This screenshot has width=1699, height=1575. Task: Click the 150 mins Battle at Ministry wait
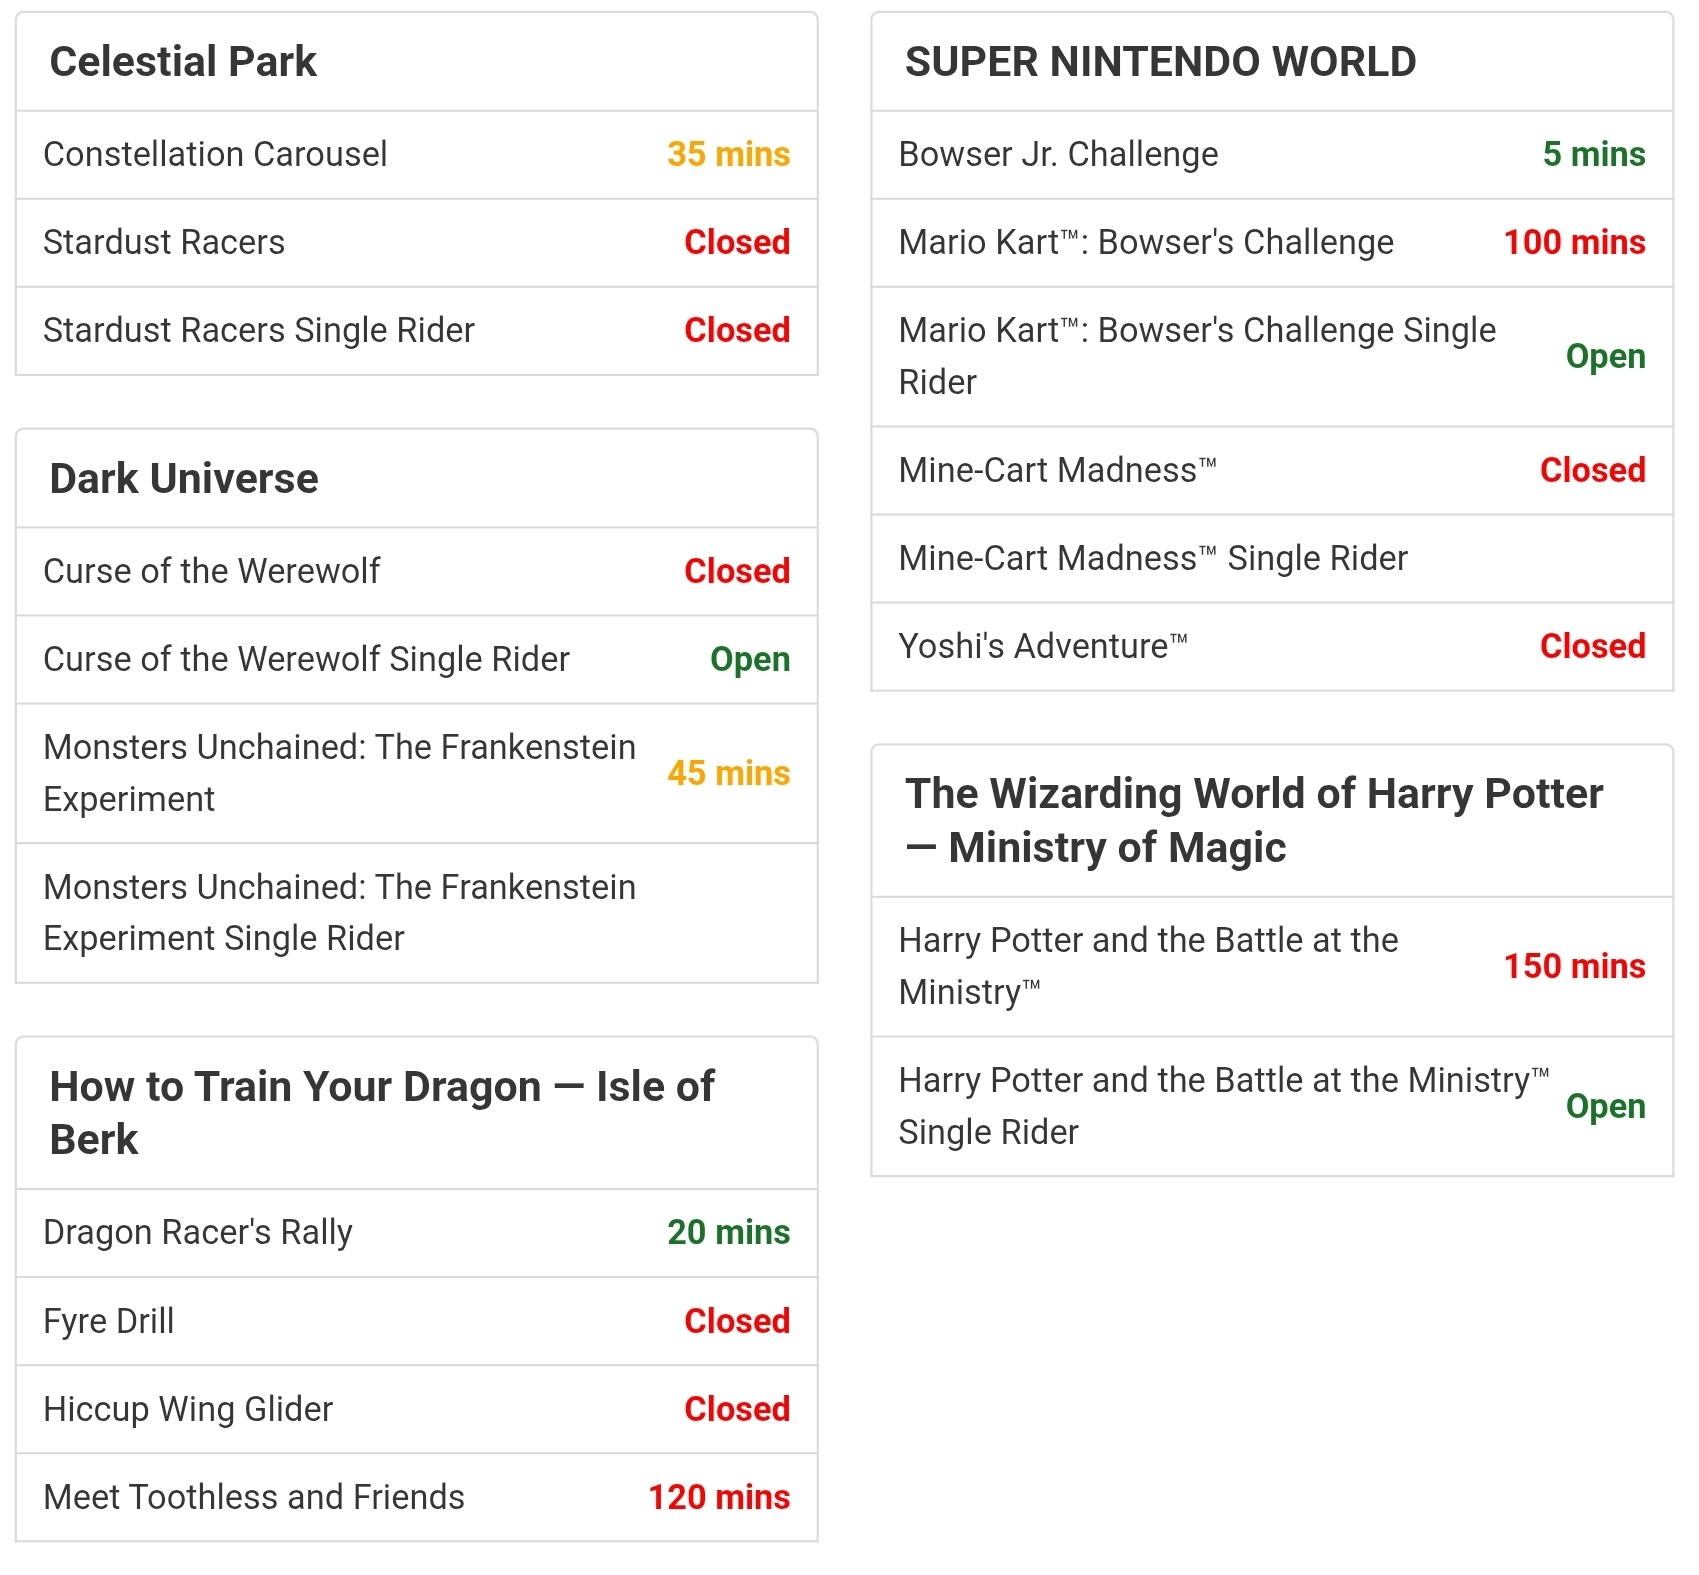coord(1574,967)
